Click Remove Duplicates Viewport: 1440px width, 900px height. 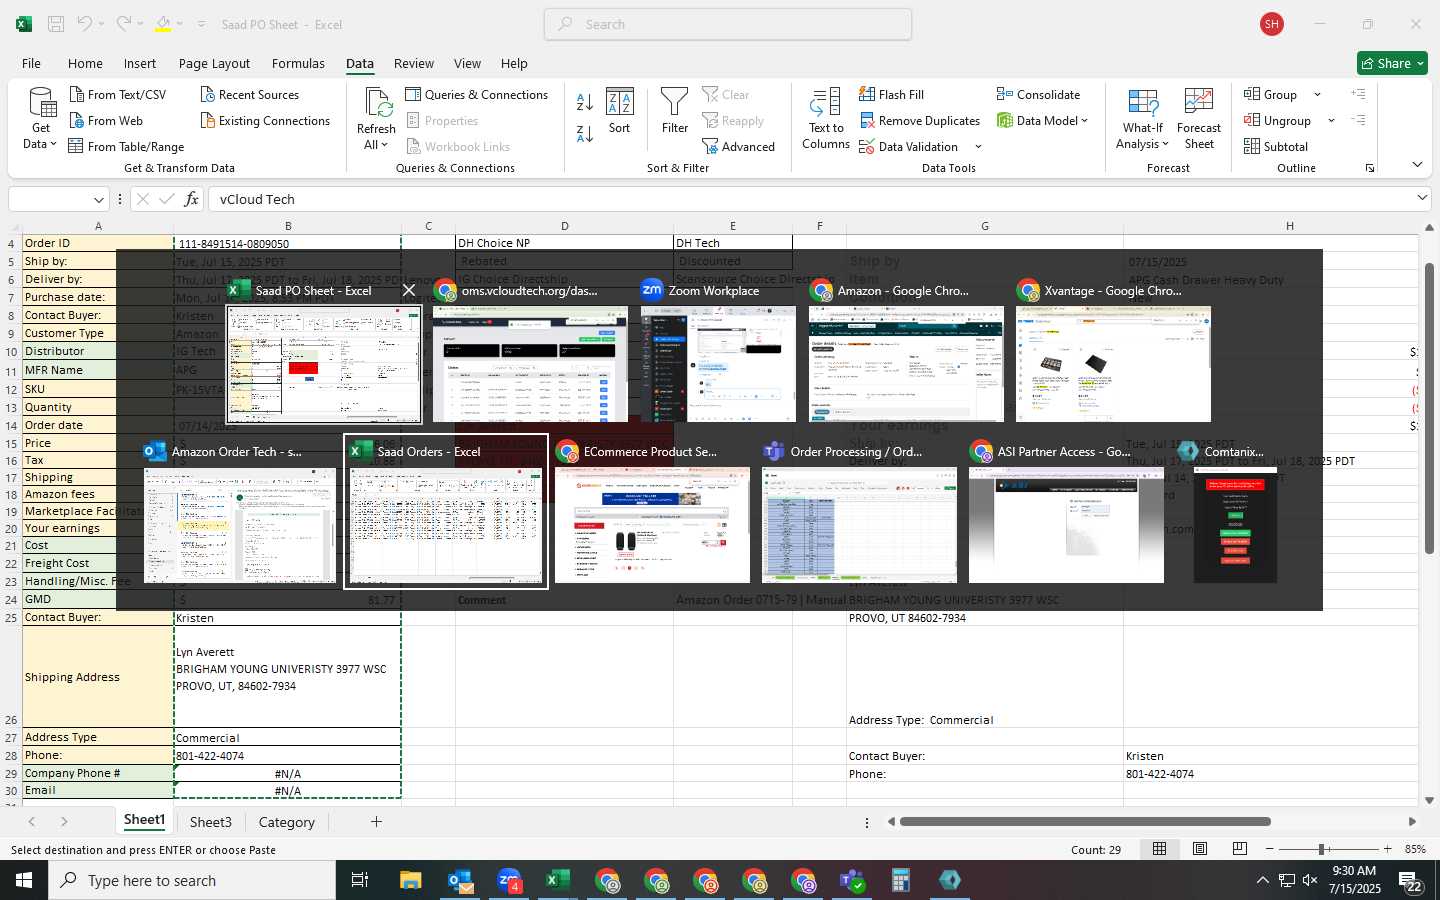click(919, 121)
